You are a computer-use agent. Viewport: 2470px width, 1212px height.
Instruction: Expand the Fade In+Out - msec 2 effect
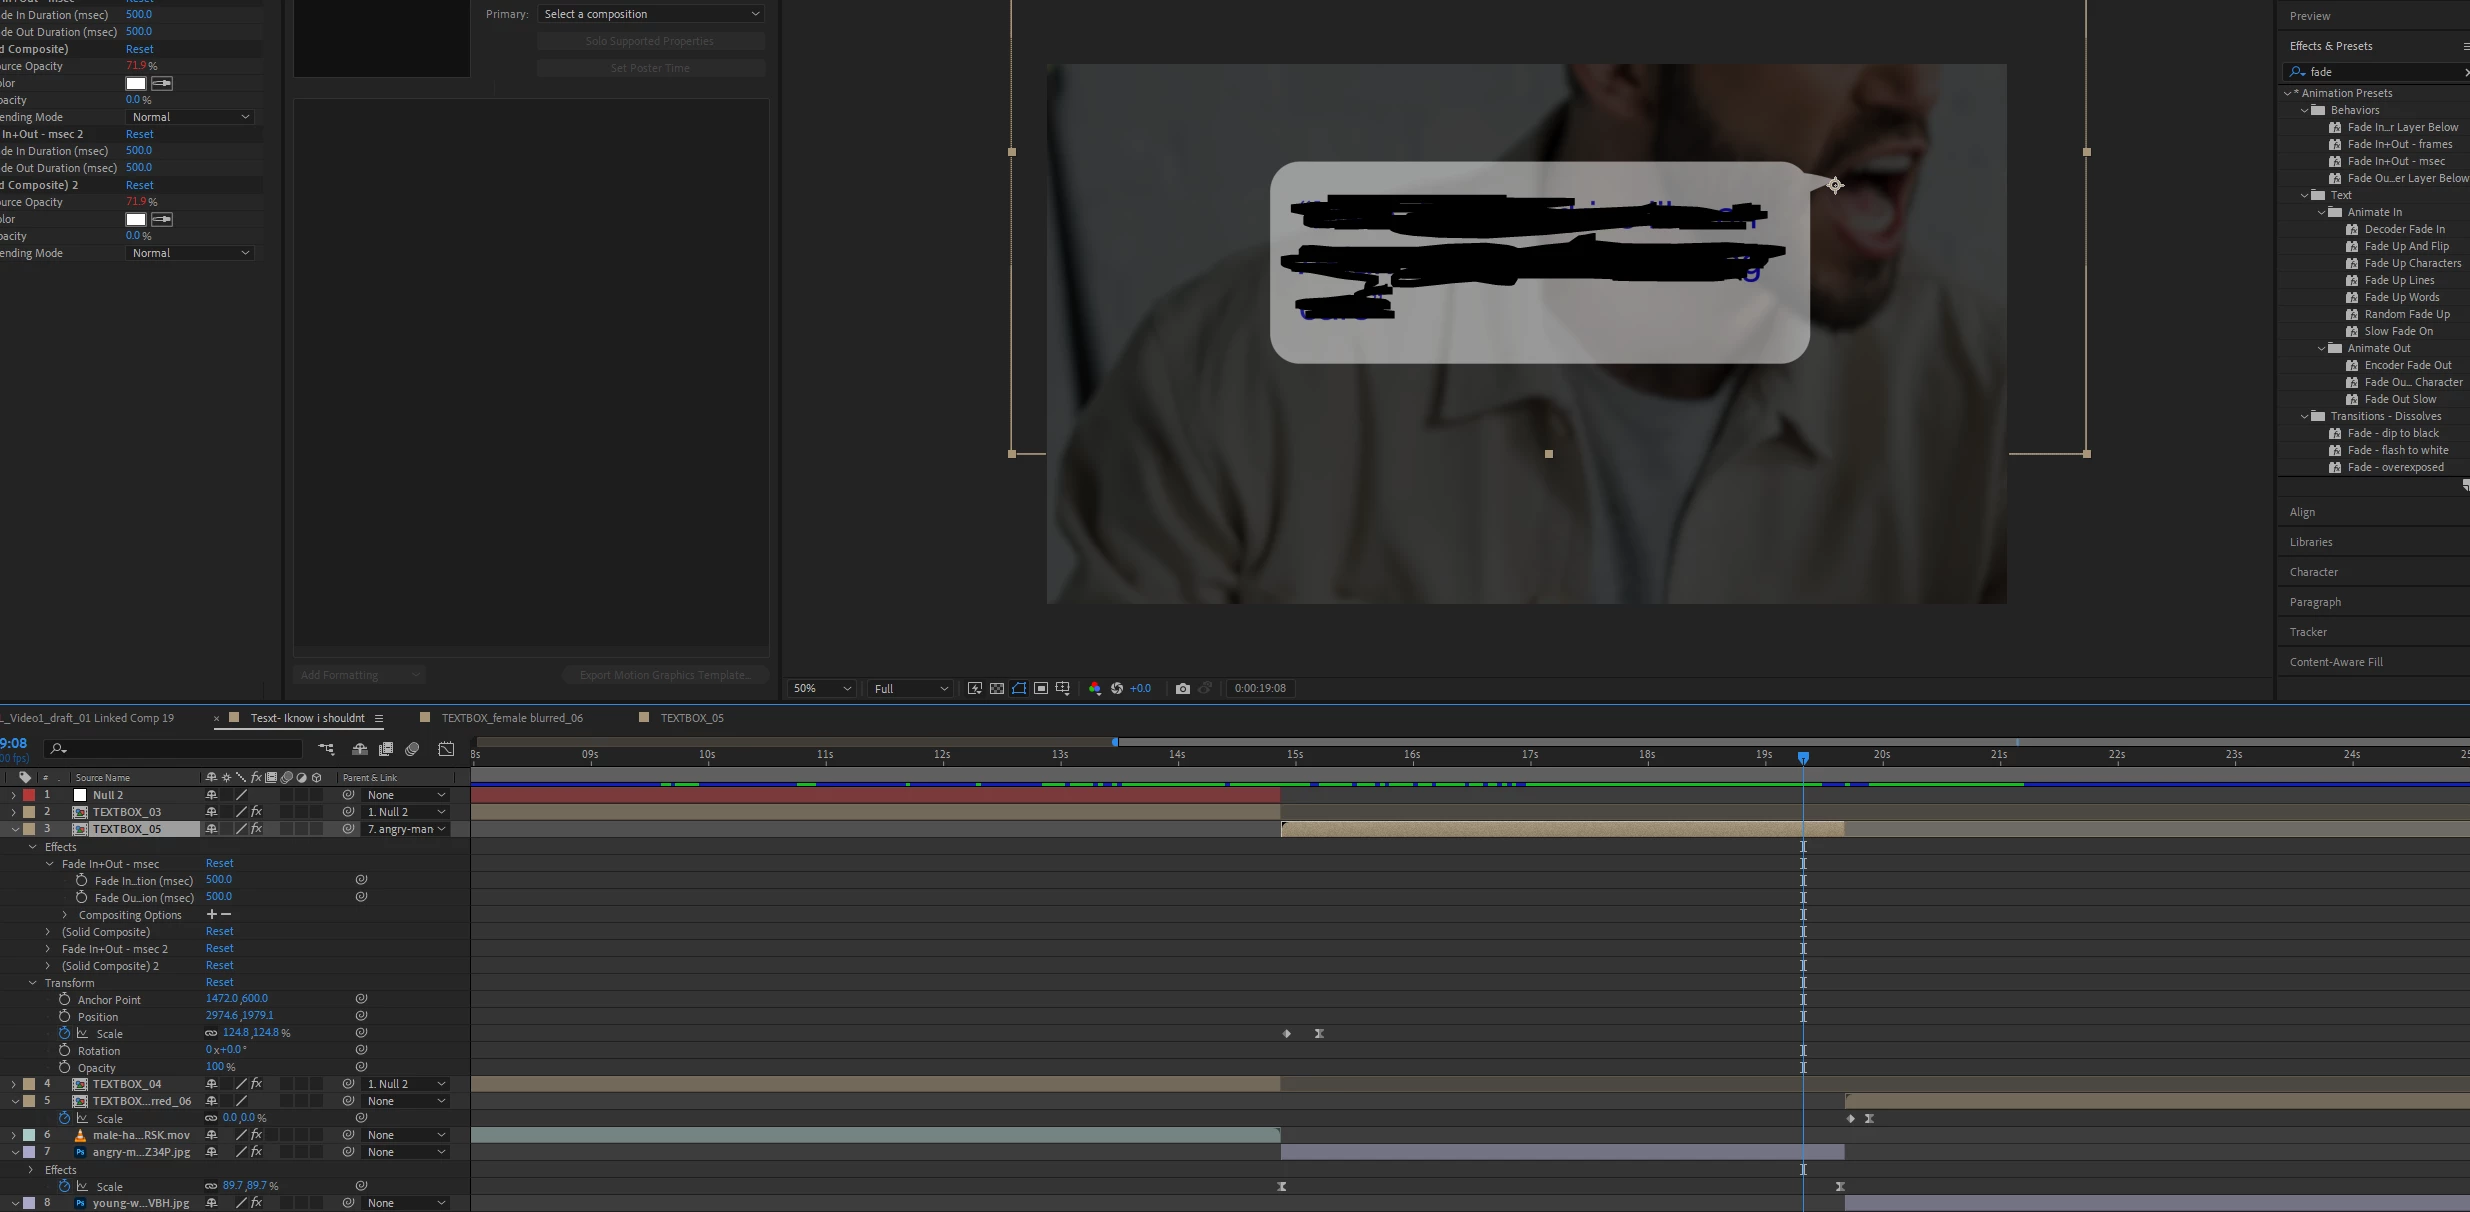48,949
